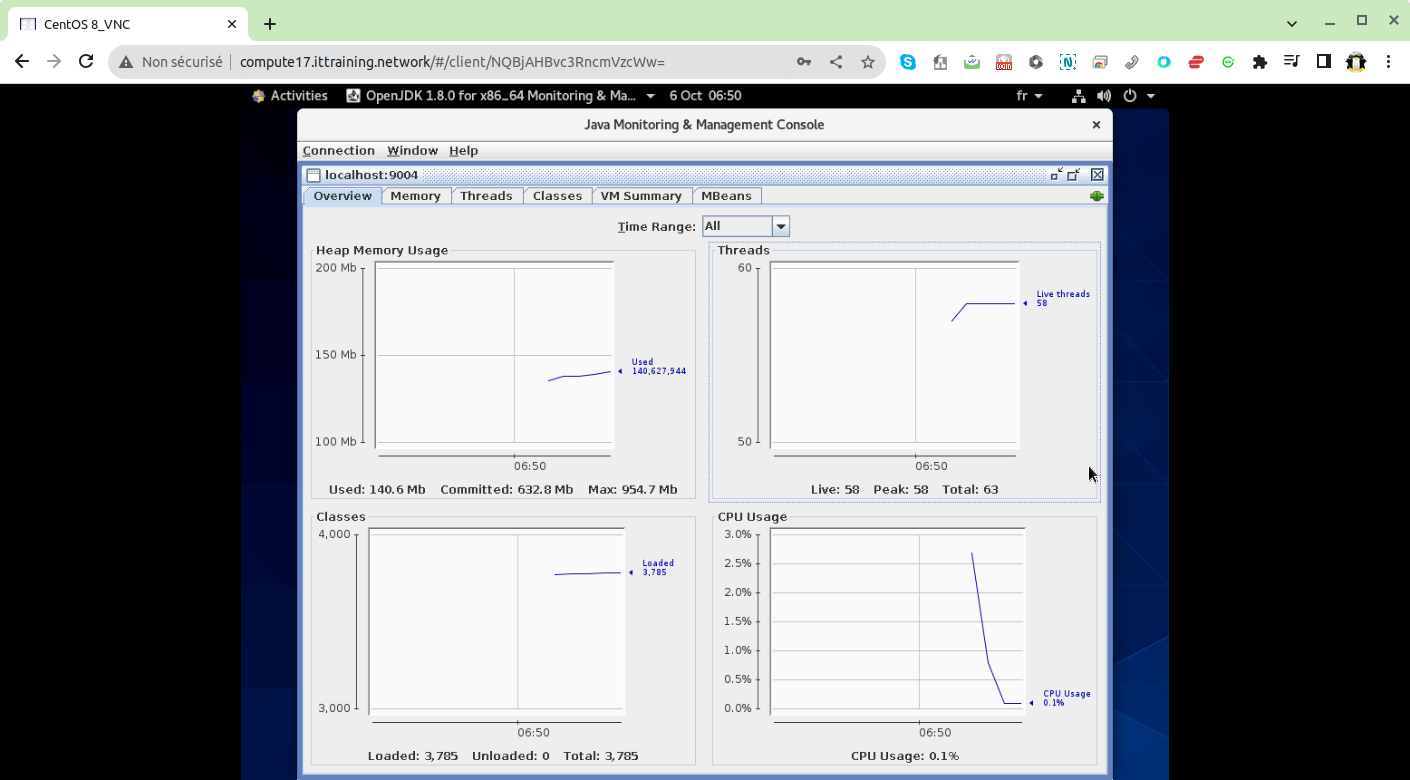Click the Loaded 3,785 legend label
Image resolution: width=1410 pixels, height=780 pixels.
click(x=658, y=568)
